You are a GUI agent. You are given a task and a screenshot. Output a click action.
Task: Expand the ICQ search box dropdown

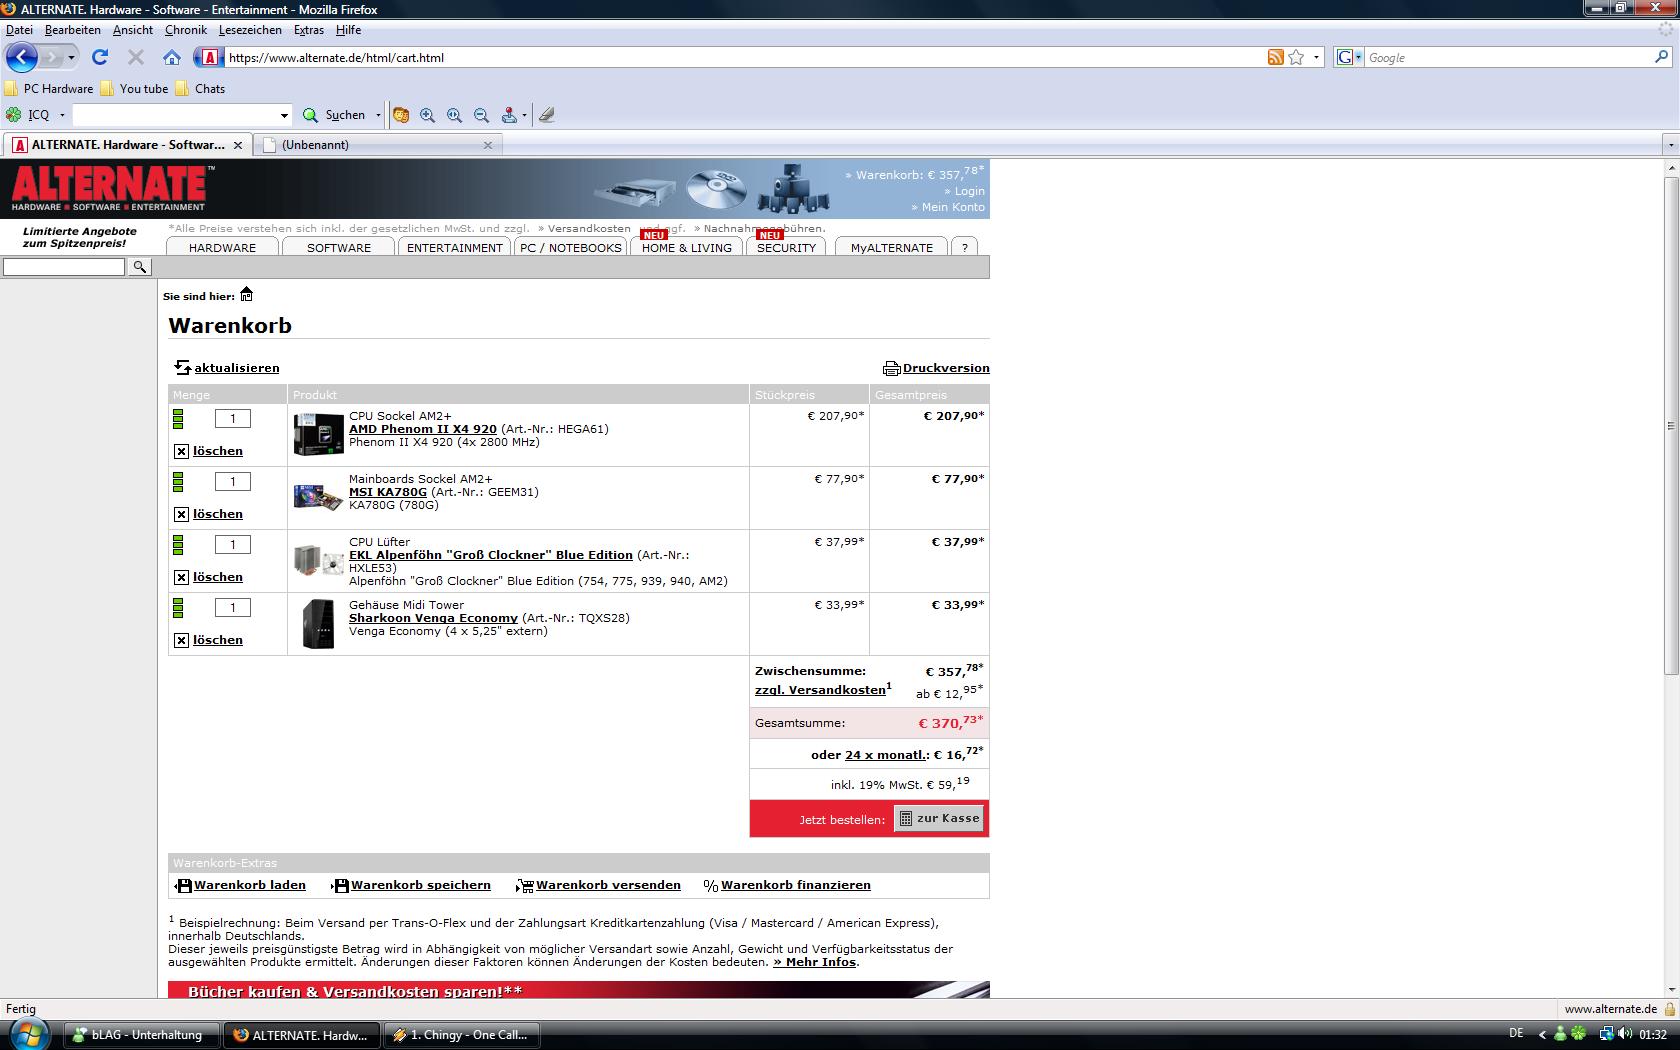284,115
